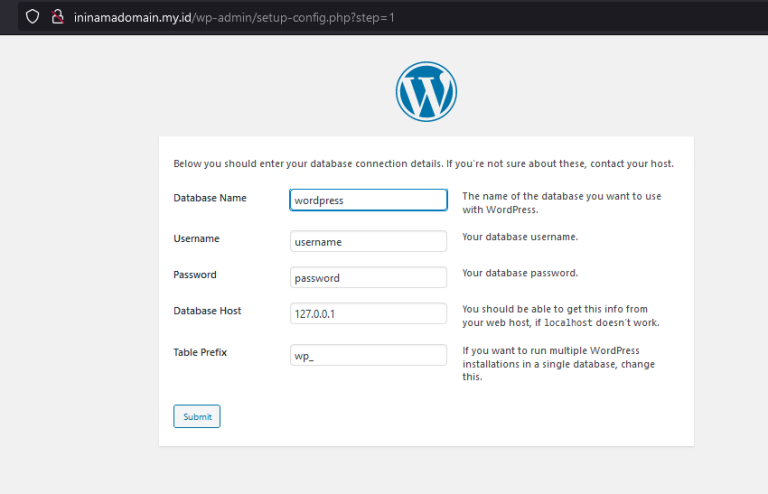Screen dimensions: 768x494
Task: Click the 'Username' label text
Action: point(196,238)
